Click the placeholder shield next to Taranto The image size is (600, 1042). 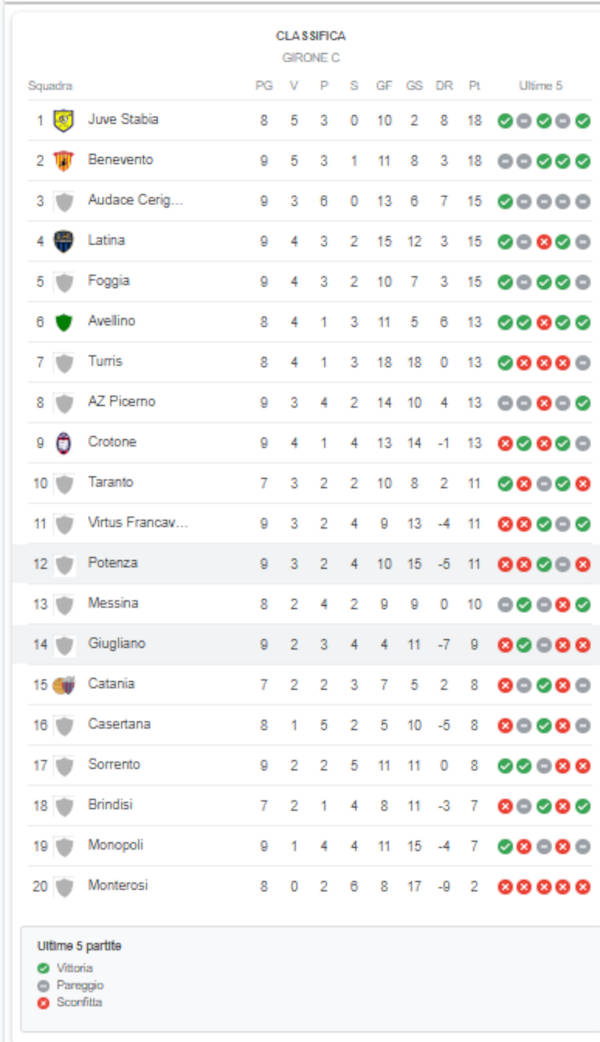coord(64,483)
